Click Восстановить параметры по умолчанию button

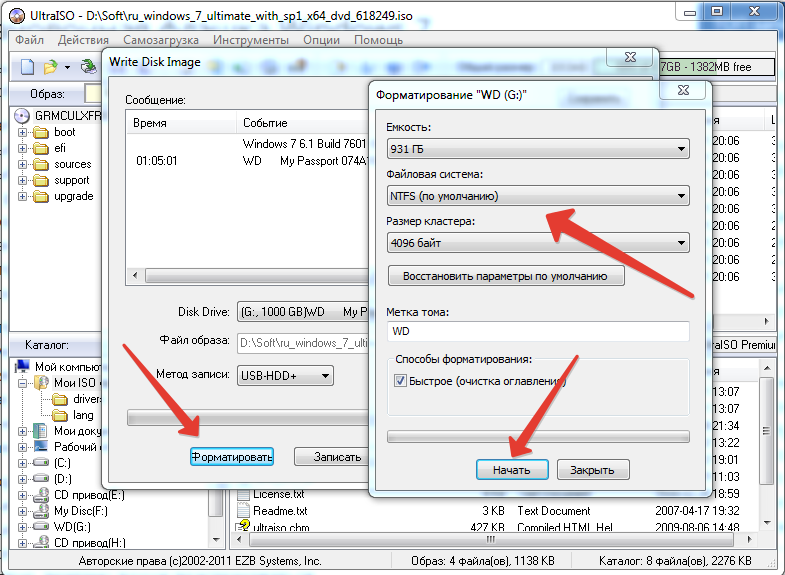pos(506,276)
